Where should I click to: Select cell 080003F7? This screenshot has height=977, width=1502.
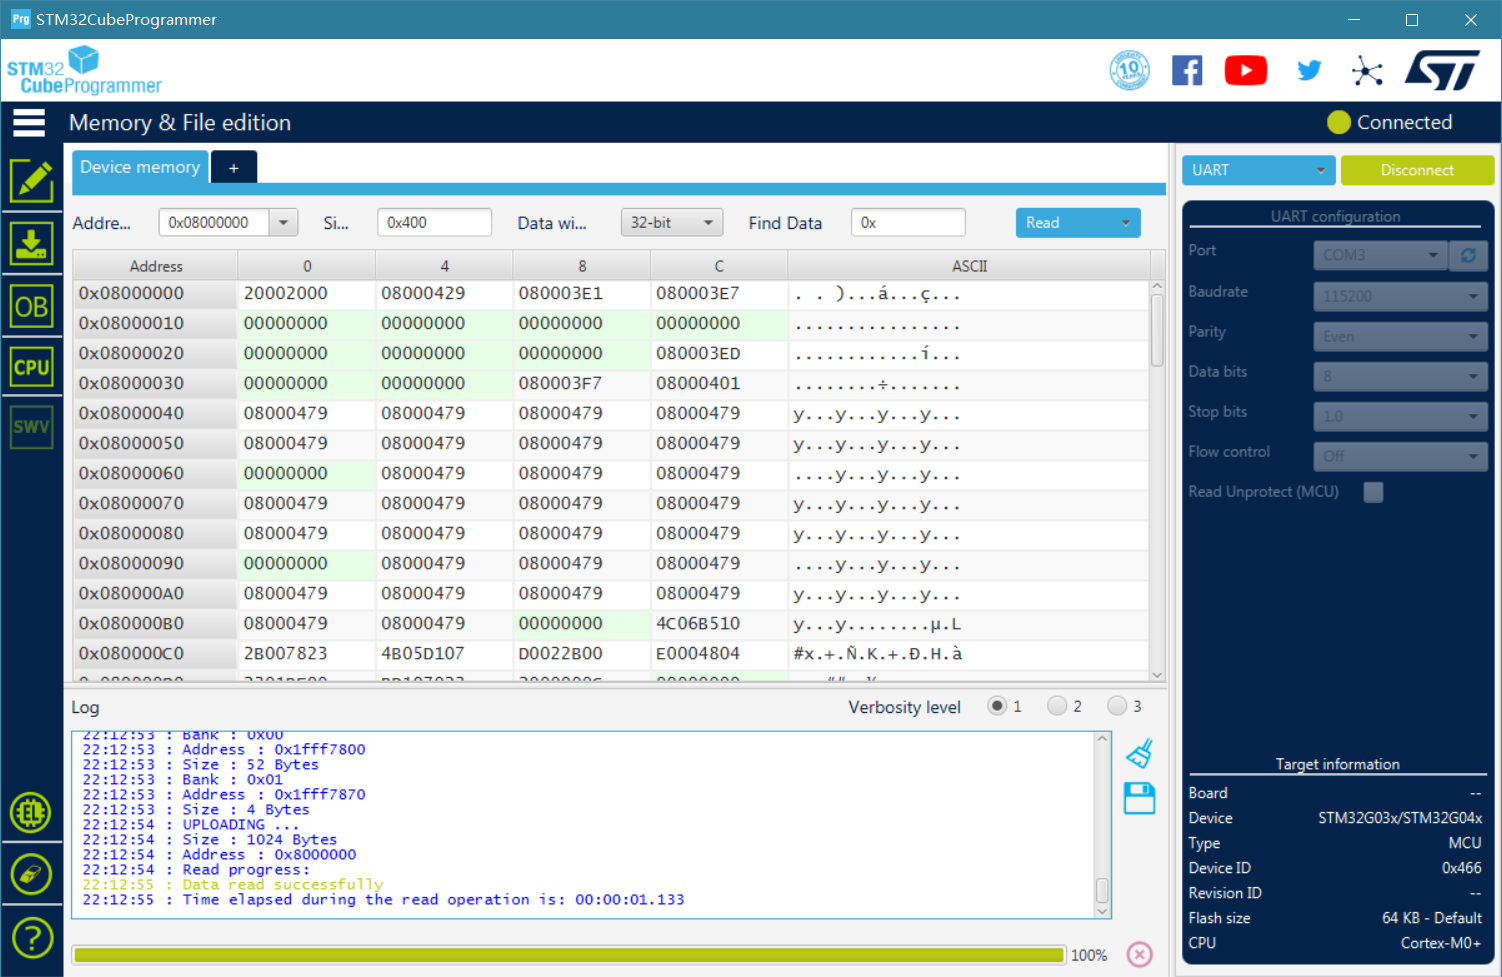pos(581,383)
